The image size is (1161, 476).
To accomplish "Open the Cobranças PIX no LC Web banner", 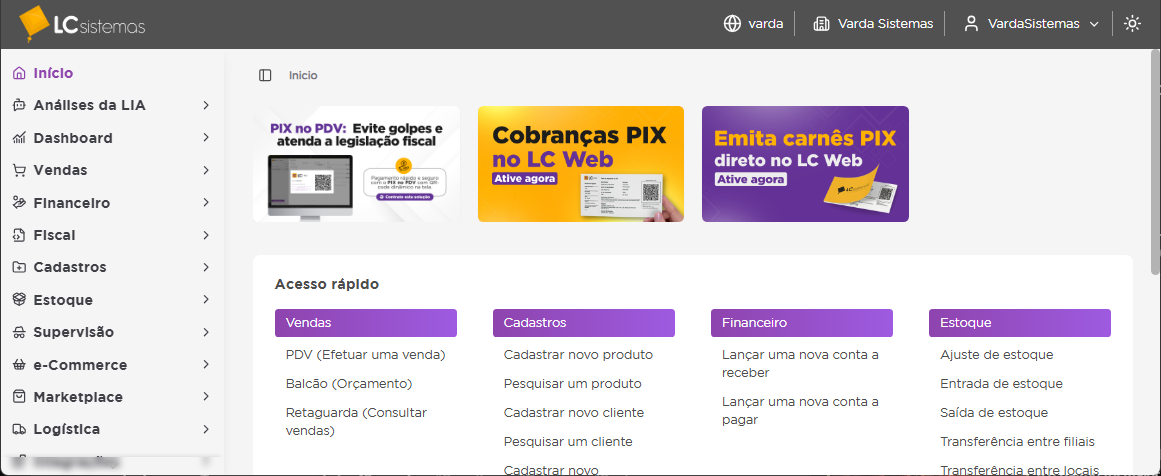I will coord(580,164).
